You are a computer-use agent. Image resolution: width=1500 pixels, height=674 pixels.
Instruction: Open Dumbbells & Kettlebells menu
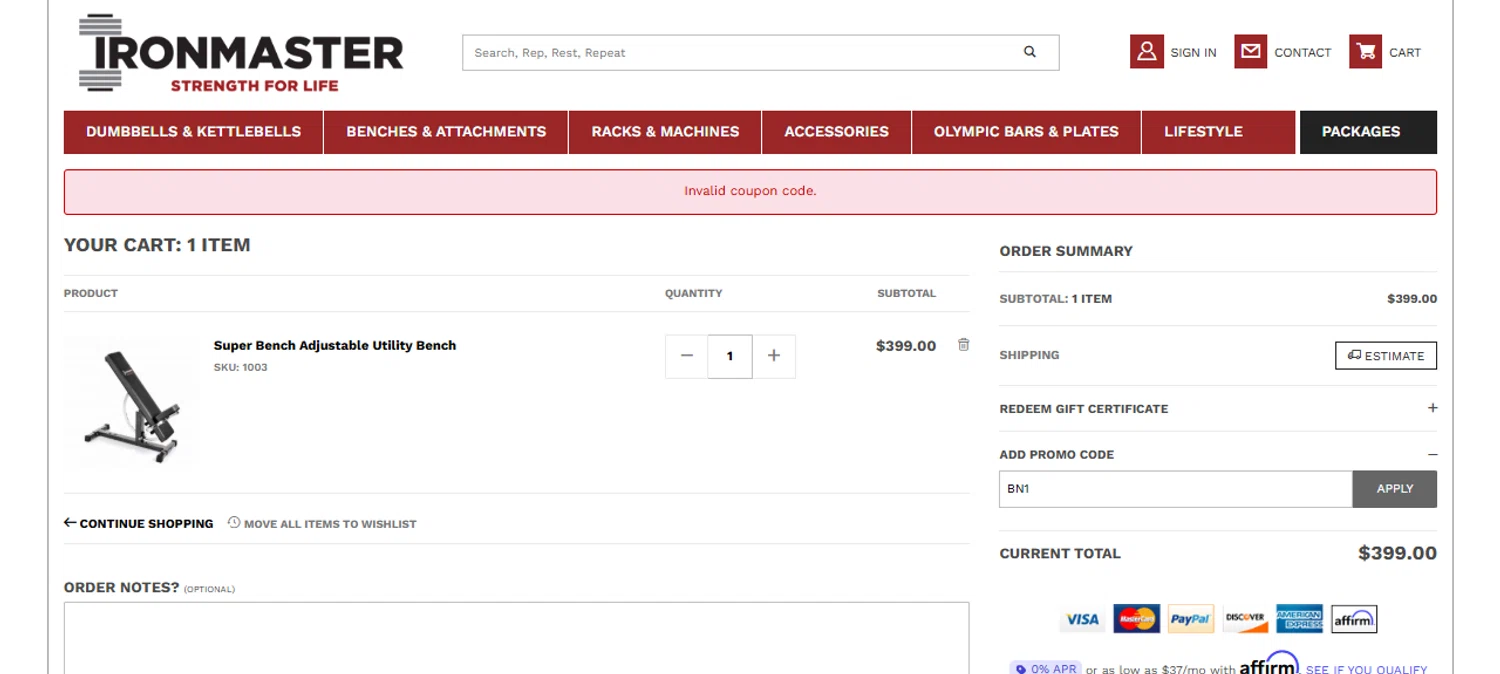(194, 132)
